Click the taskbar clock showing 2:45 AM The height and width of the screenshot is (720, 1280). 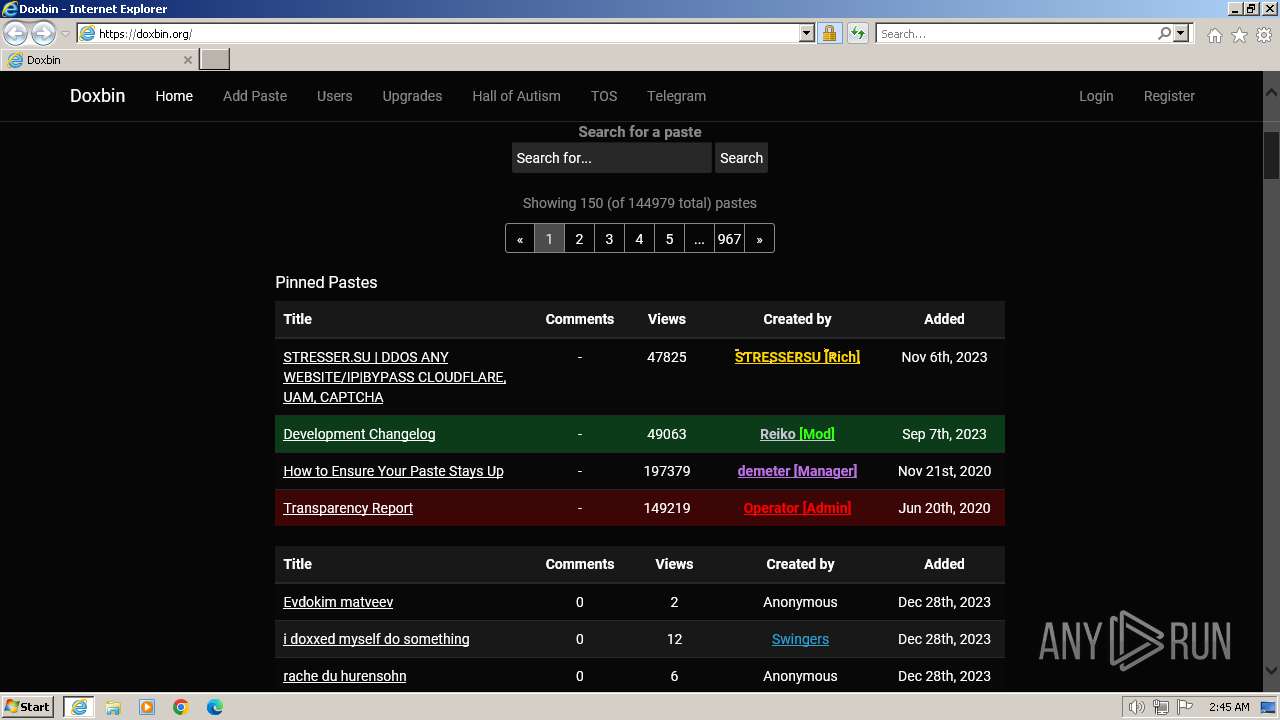(x=1229, y=707)
